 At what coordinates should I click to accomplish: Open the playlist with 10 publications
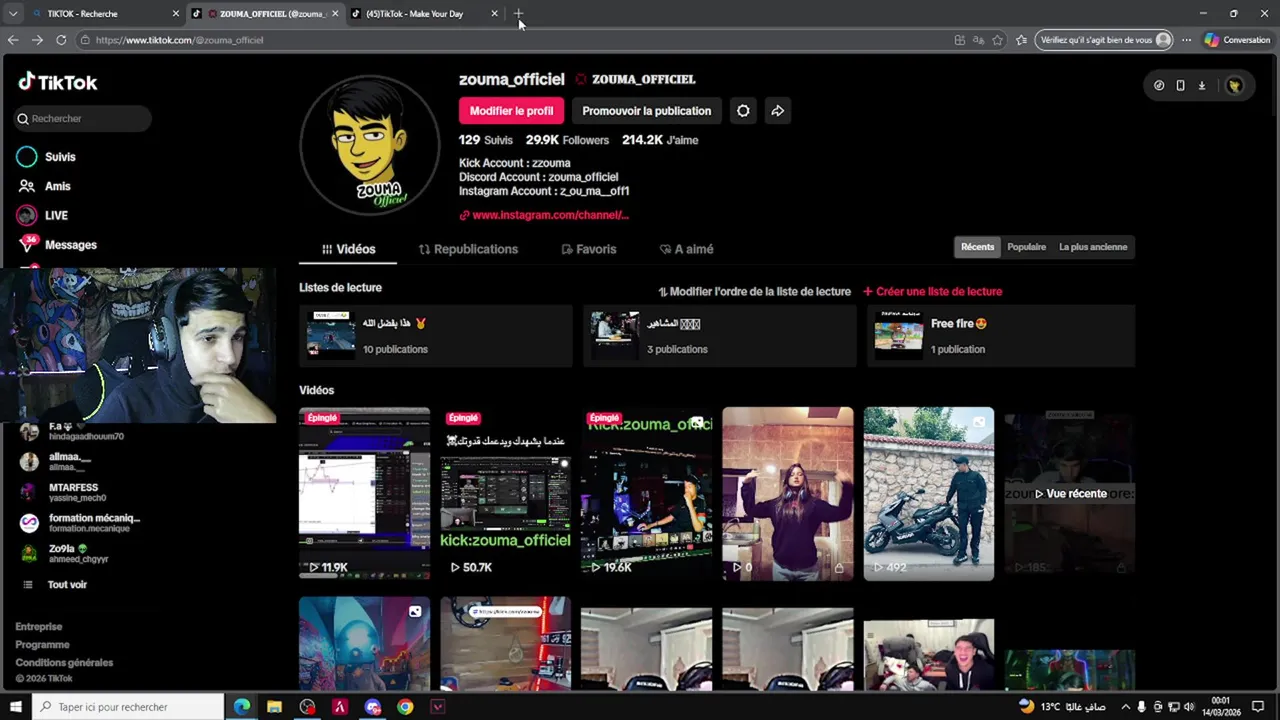[435, 336]
